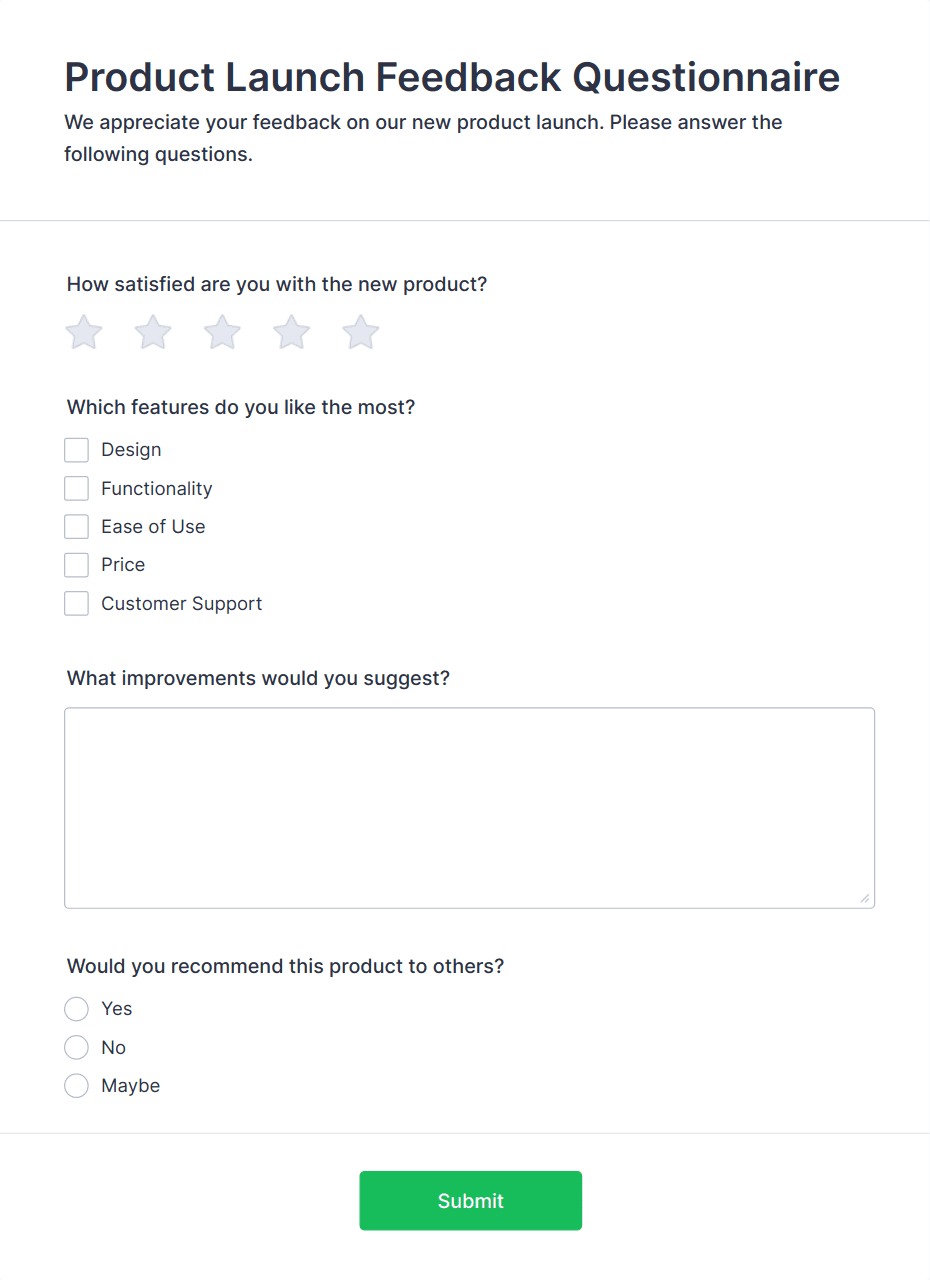Screen dimensions: 930x1280
Task: Click the Maybe option label
Action: coord(131,1085)
